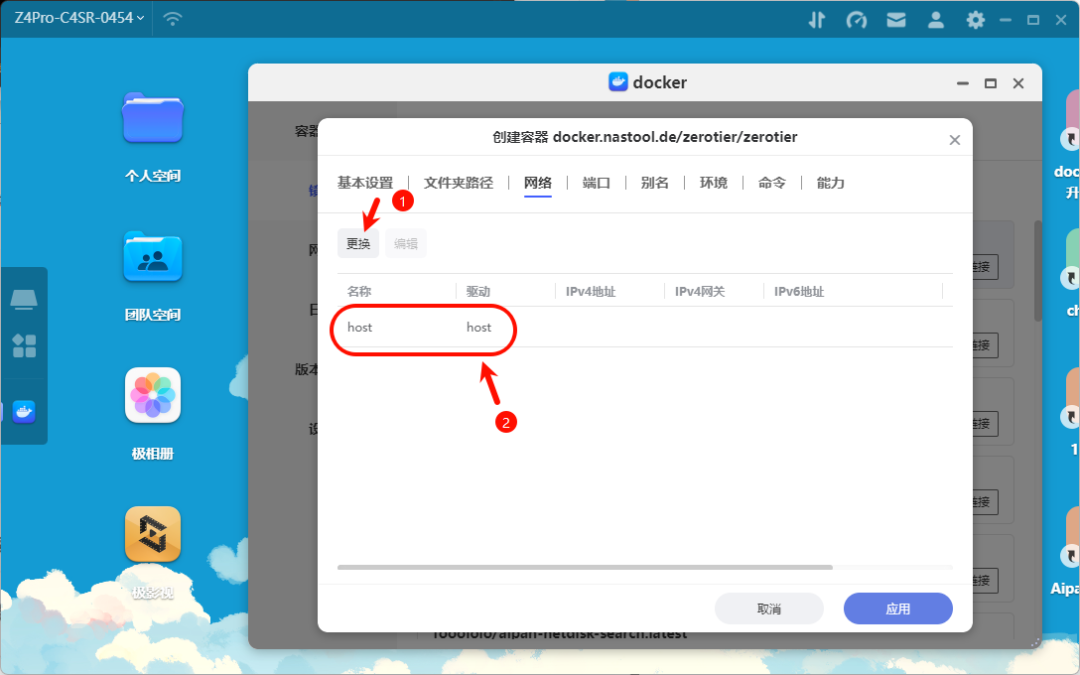Launch the 极相册 photo album app

point(152,395)
